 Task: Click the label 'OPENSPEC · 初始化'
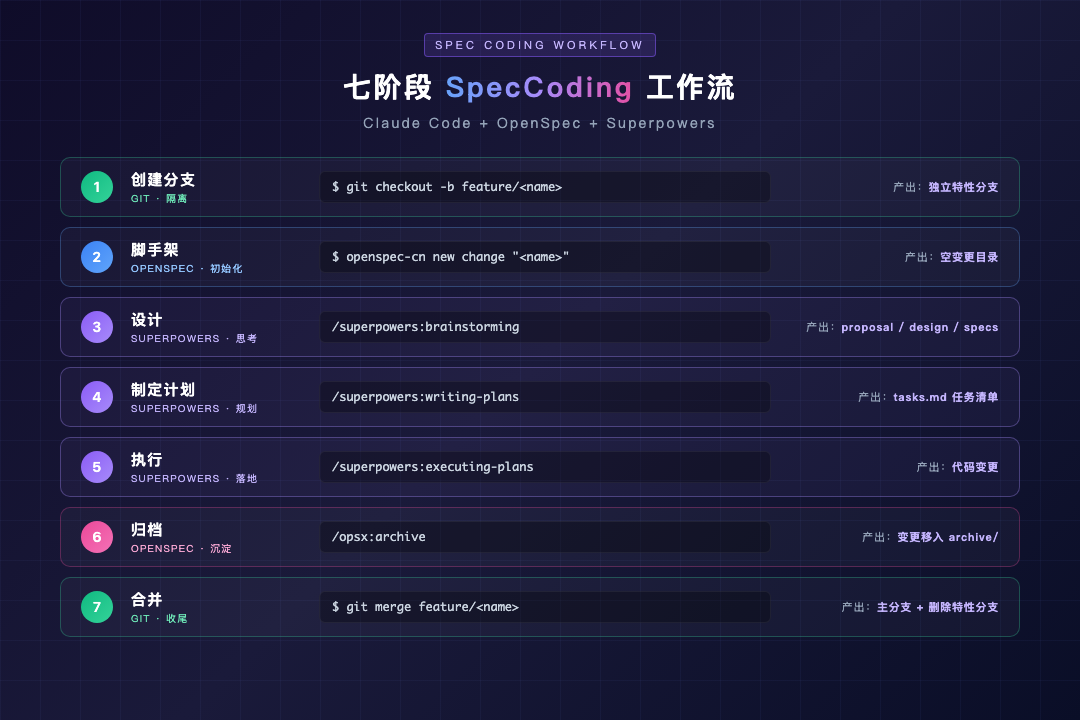187,269
